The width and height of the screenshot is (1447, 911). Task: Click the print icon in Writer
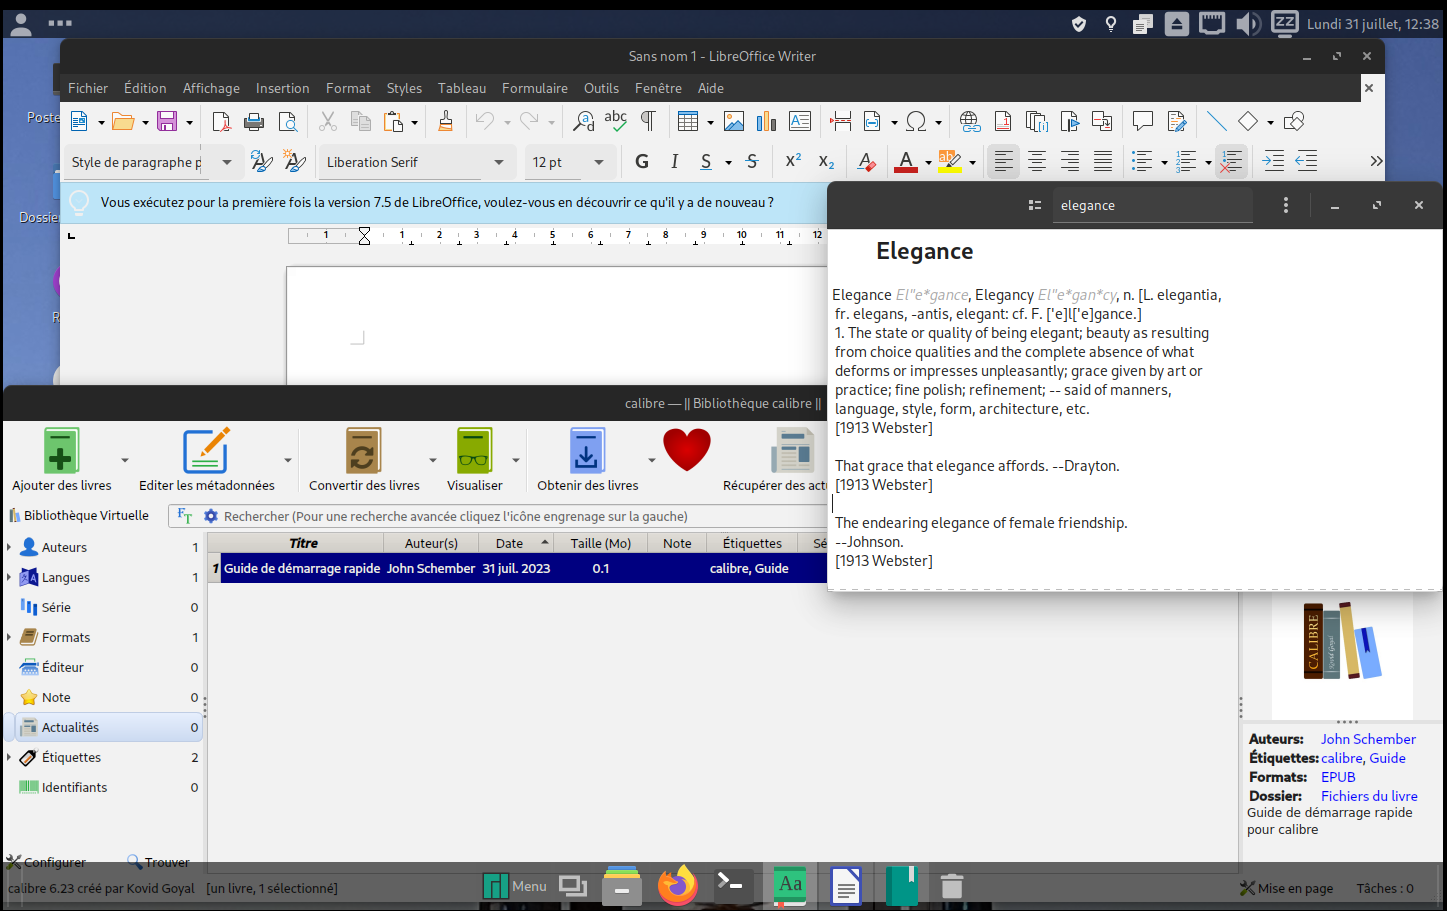click(254, 122)
